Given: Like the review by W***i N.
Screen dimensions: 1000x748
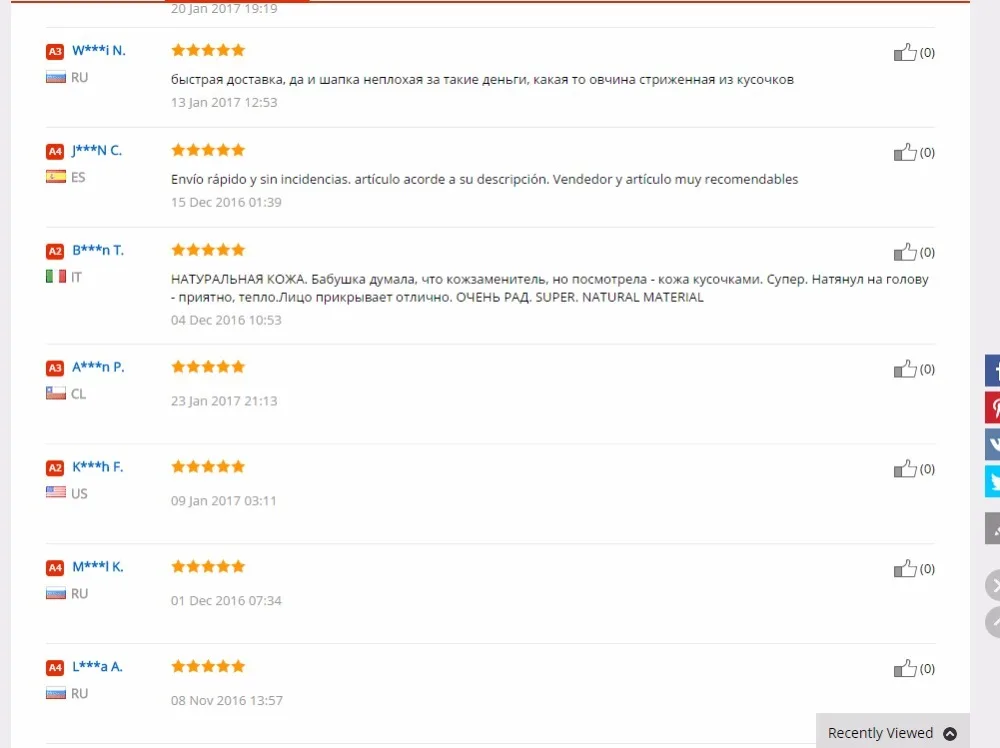Looking at the screenshot, I should (x=904, y=52).
